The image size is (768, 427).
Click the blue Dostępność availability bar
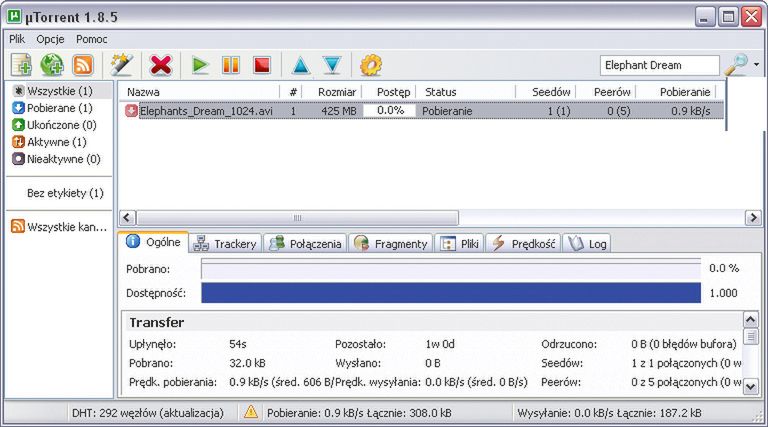coord(451,293)
